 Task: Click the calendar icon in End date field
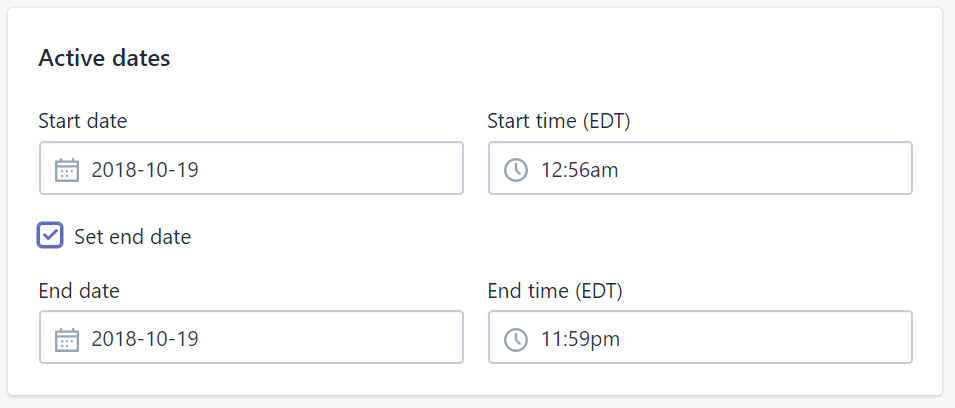[x=67, y=339]
